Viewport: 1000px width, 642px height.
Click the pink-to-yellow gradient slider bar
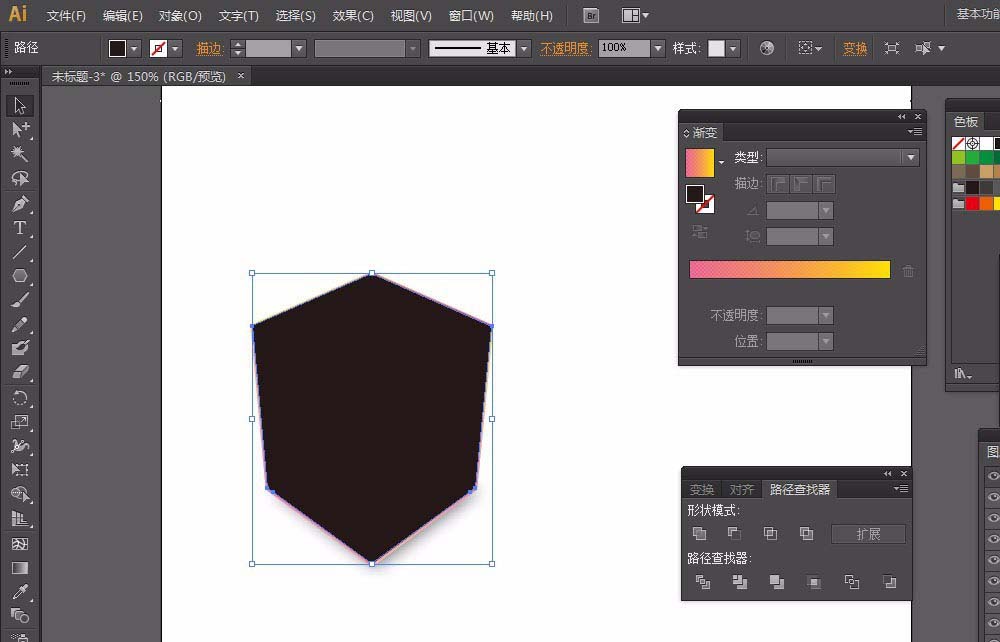tap(790, 269)
